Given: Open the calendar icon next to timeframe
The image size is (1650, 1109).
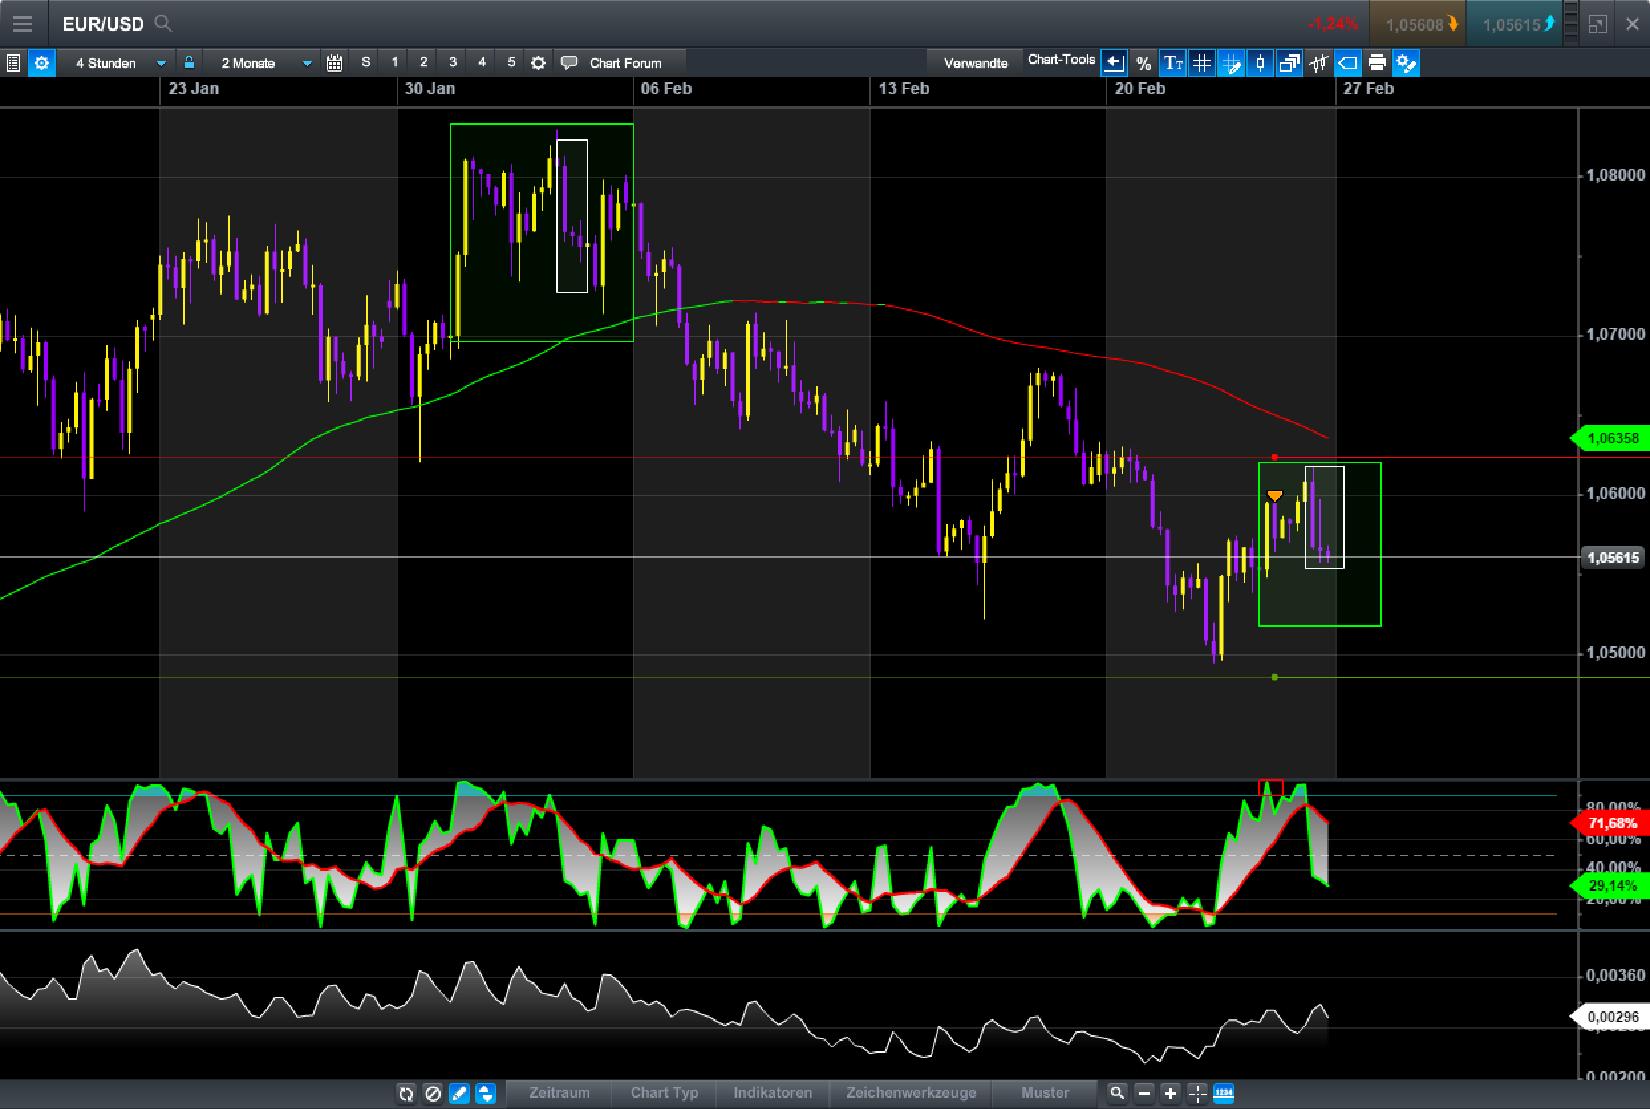Looking at the screenshot, I should click(334, 62).
